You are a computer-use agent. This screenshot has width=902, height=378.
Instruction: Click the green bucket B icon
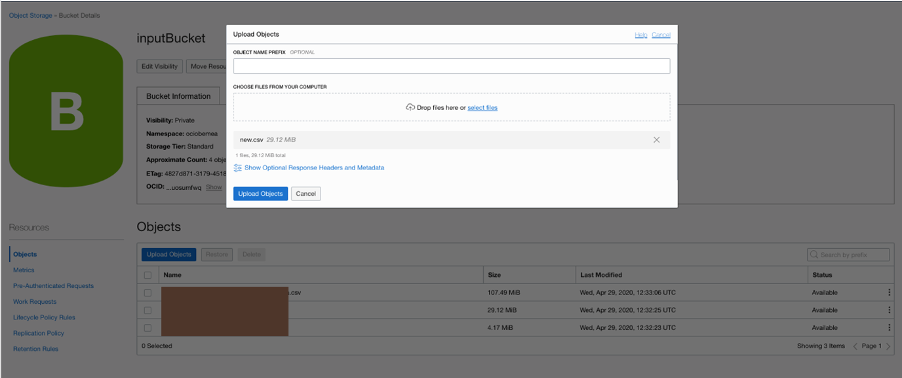66,111
